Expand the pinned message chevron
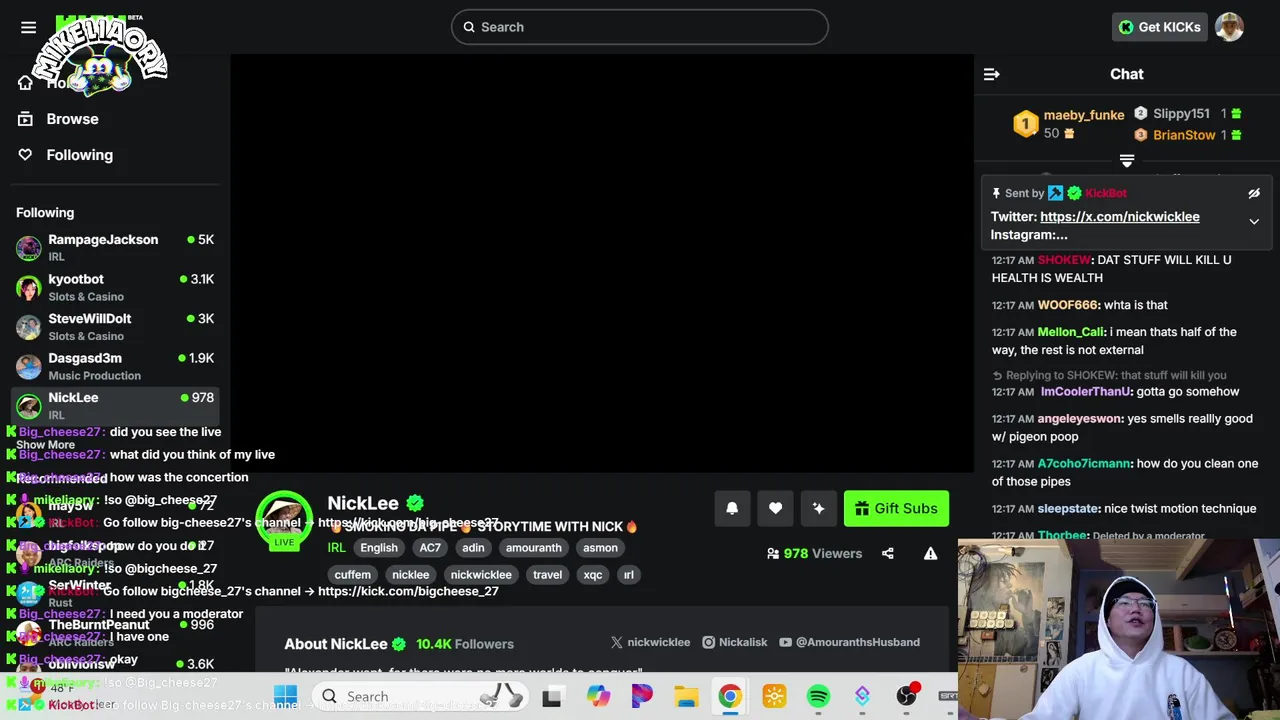 pos(1254,221)
